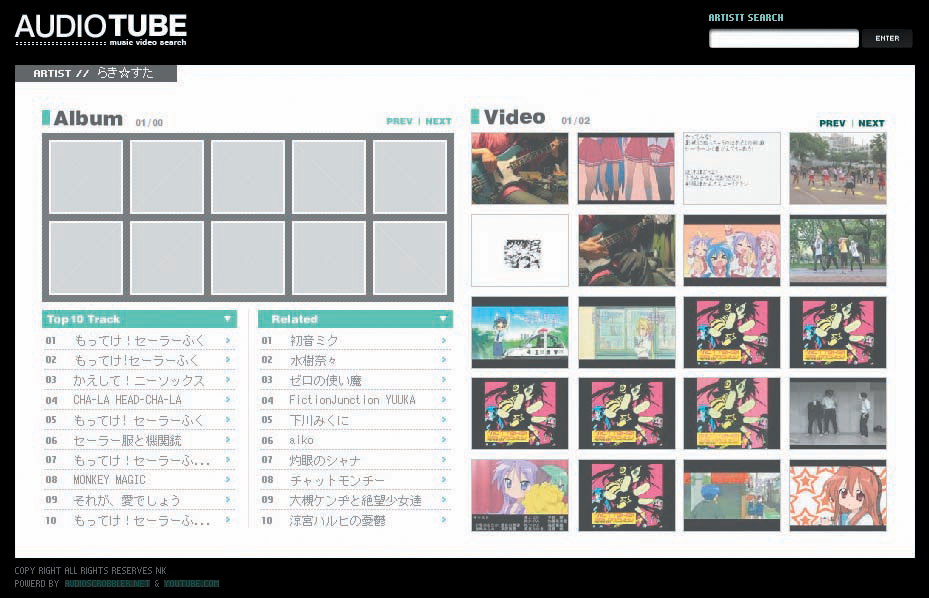Click the arrow icon beside track 10
This screenshot has height=598, width=929.
228,520
